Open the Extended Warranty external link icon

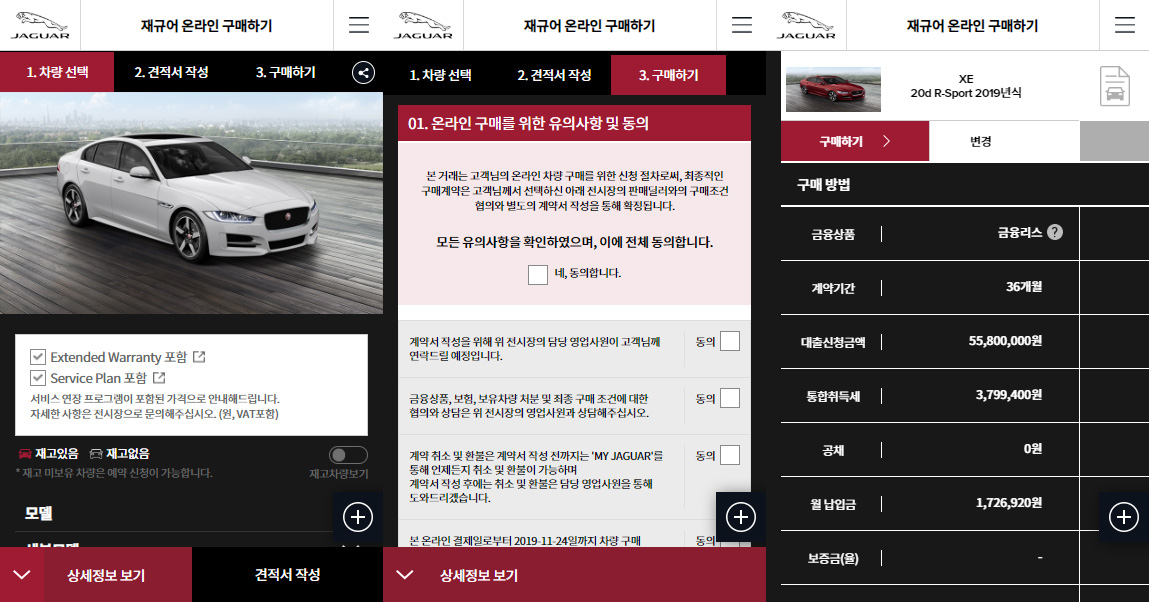199,357
